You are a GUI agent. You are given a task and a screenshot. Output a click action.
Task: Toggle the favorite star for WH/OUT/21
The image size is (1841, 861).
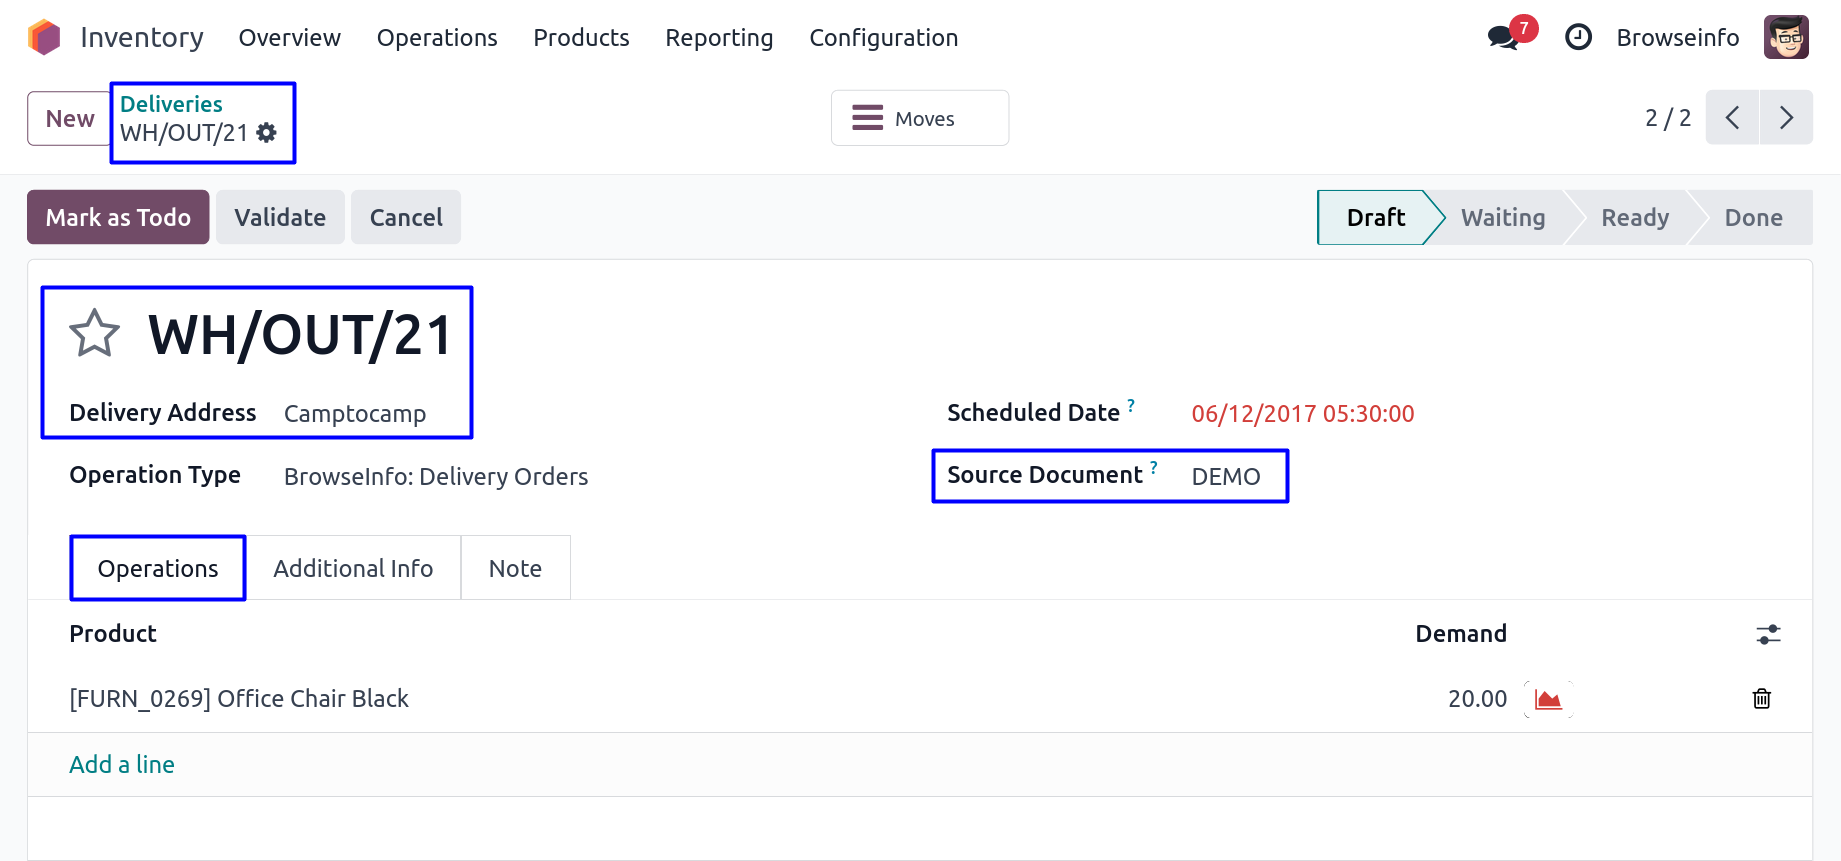(x=95, y=334)
